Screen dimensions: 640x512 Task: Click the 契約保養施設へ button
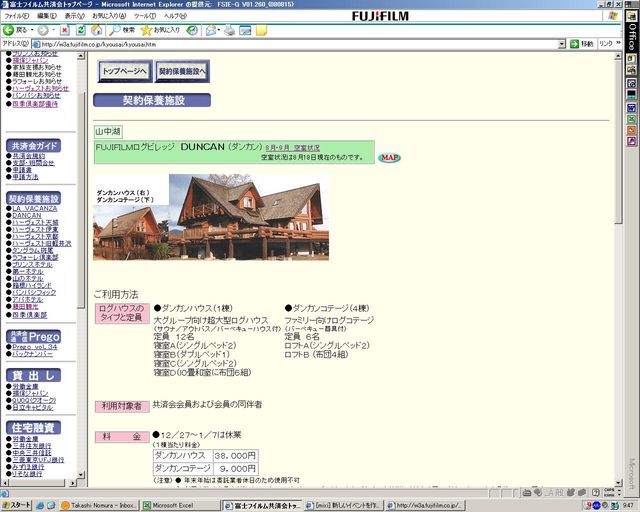[x=182, y=71]
